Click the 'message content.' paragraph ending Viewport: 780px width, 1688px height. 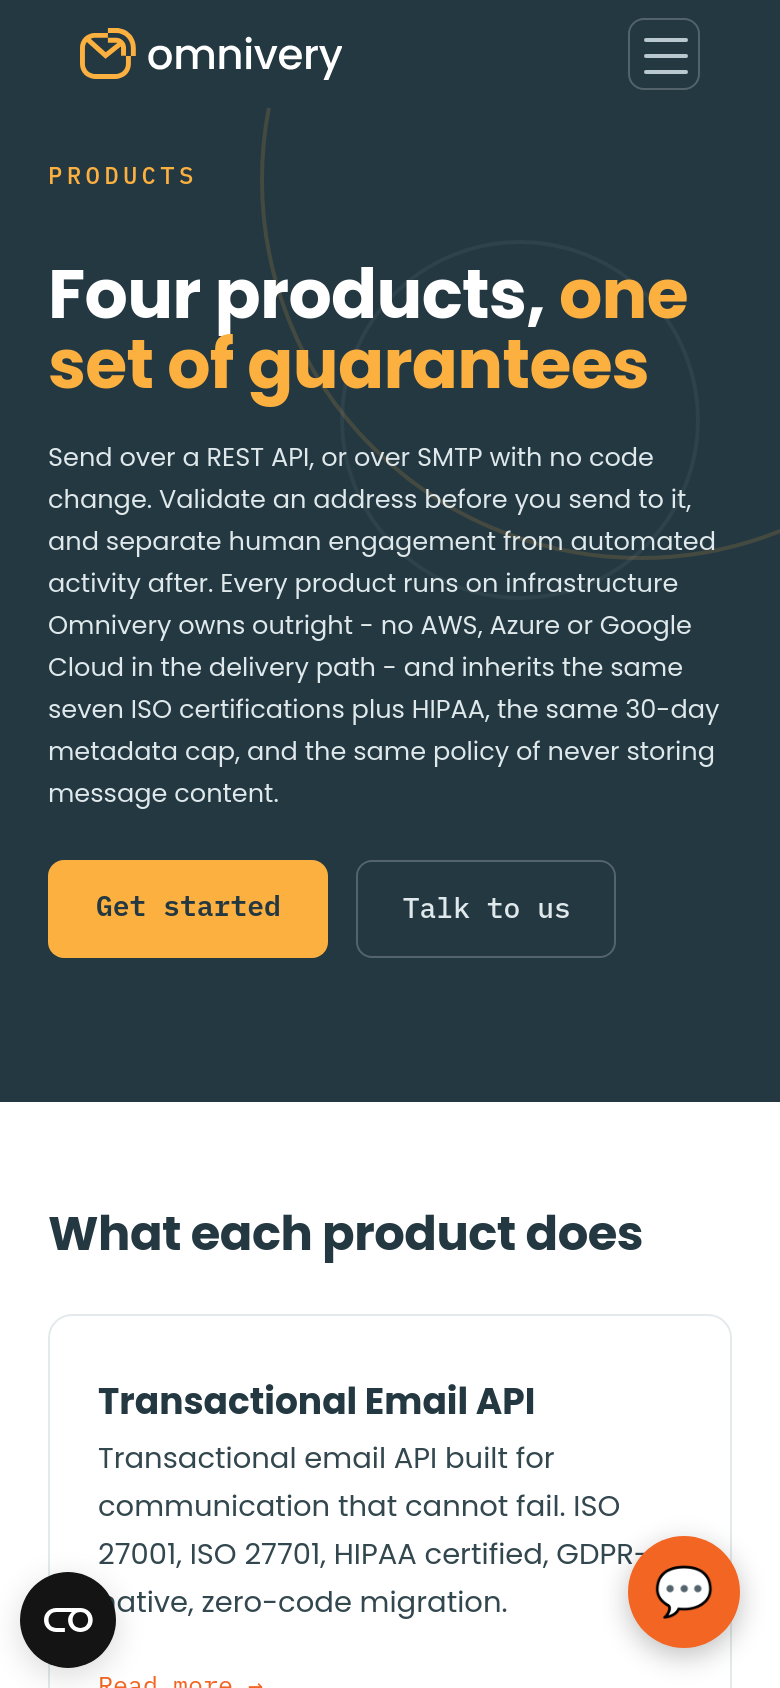[x=164, y=793]
